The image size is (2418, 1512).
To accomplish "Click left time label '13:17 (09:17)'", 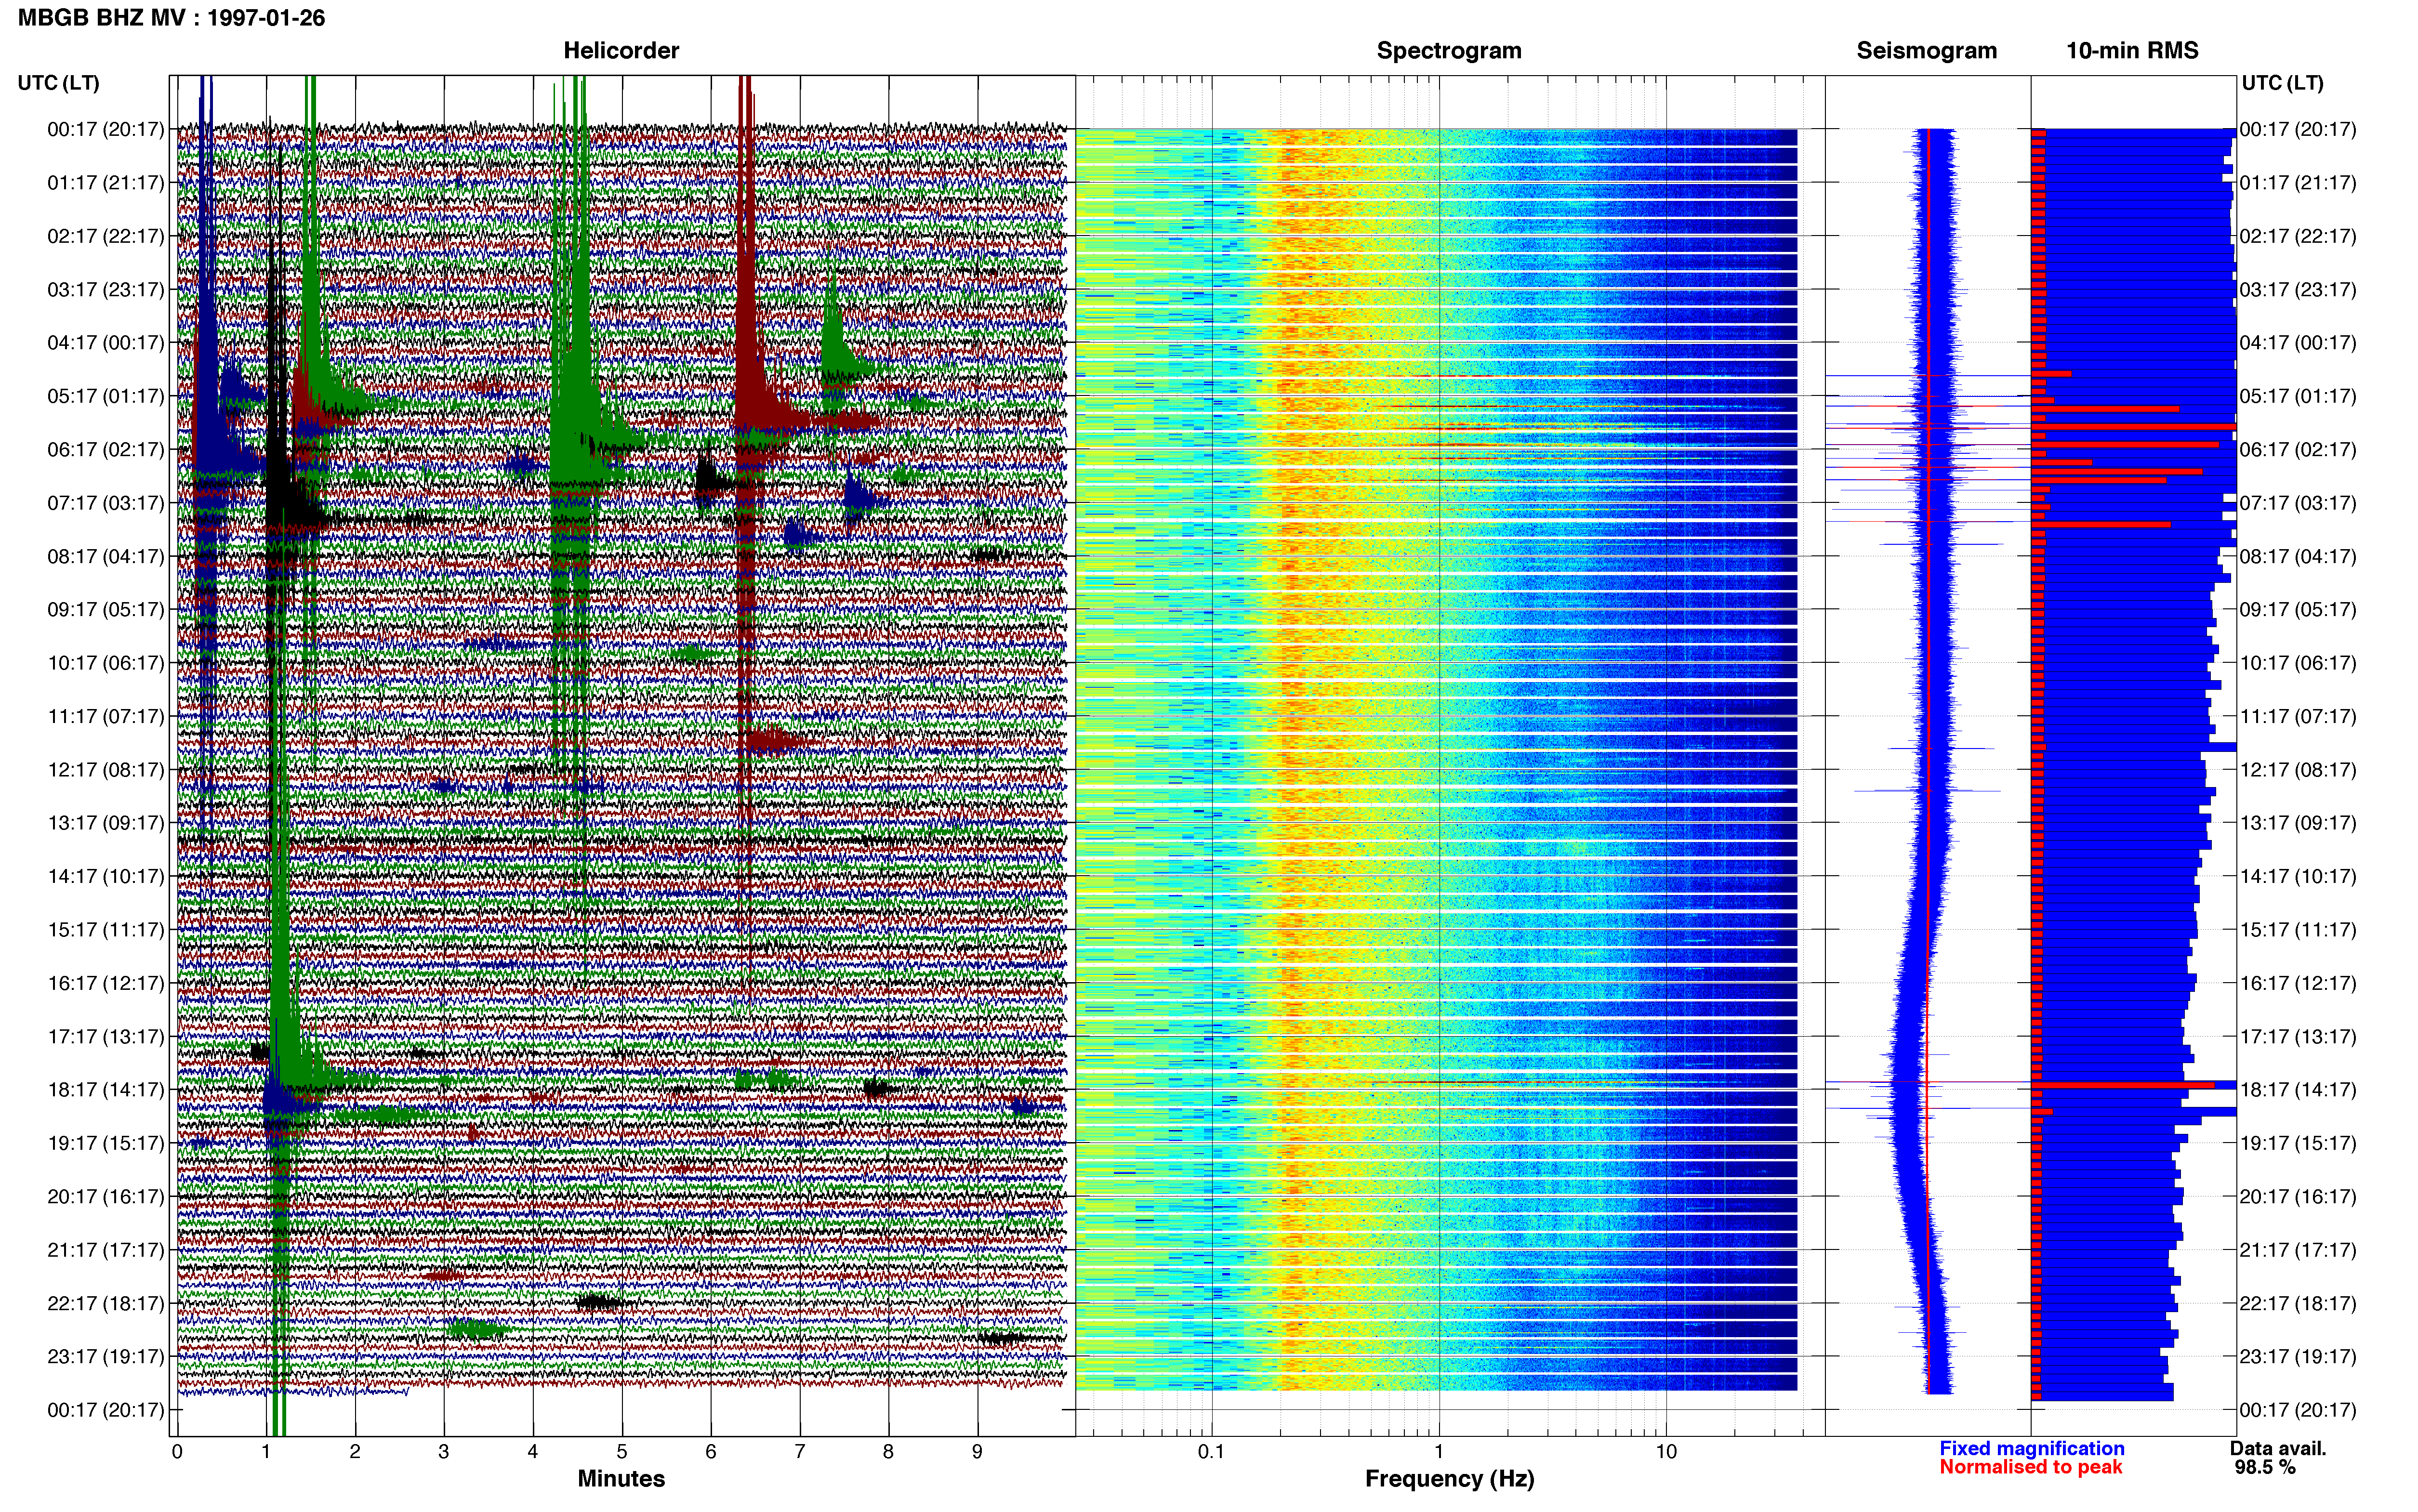I will 106,823.
